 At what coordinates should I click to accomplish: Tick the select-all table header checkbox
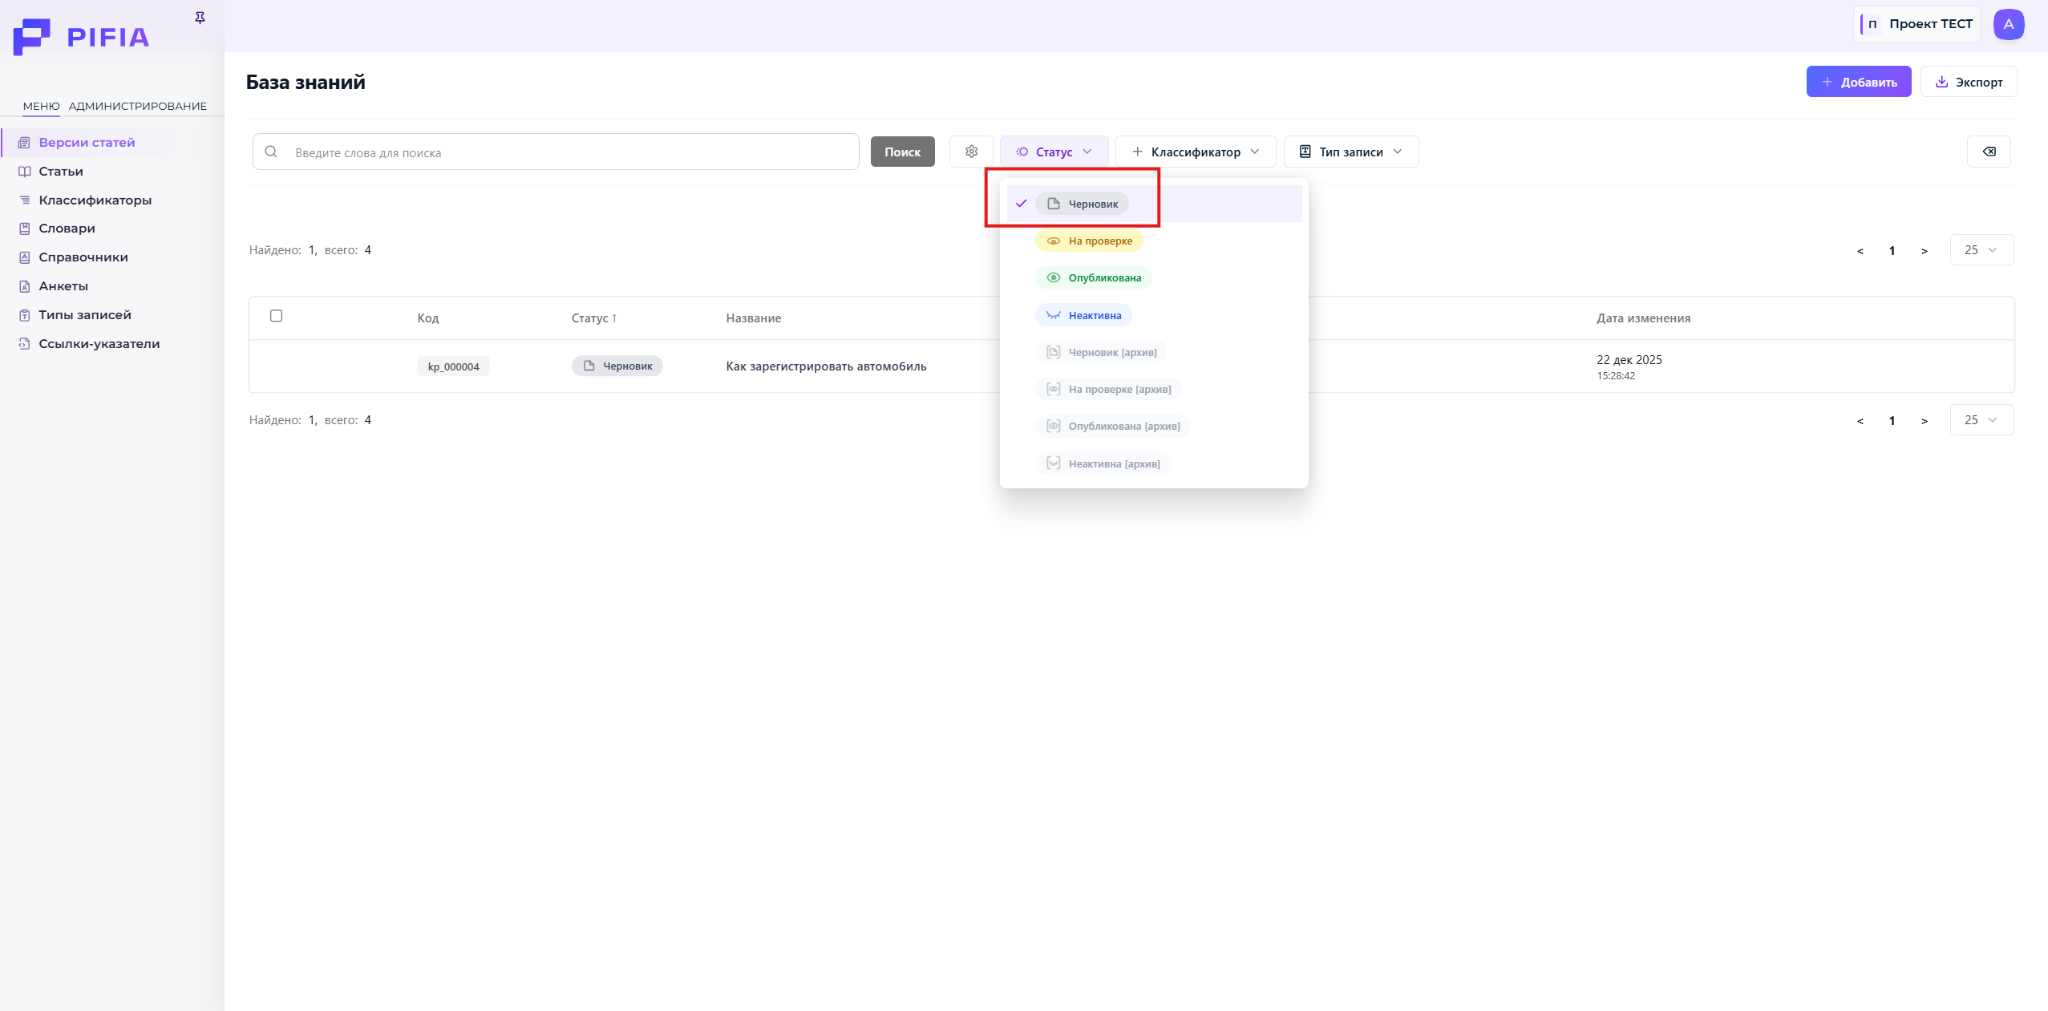[276, 316]
